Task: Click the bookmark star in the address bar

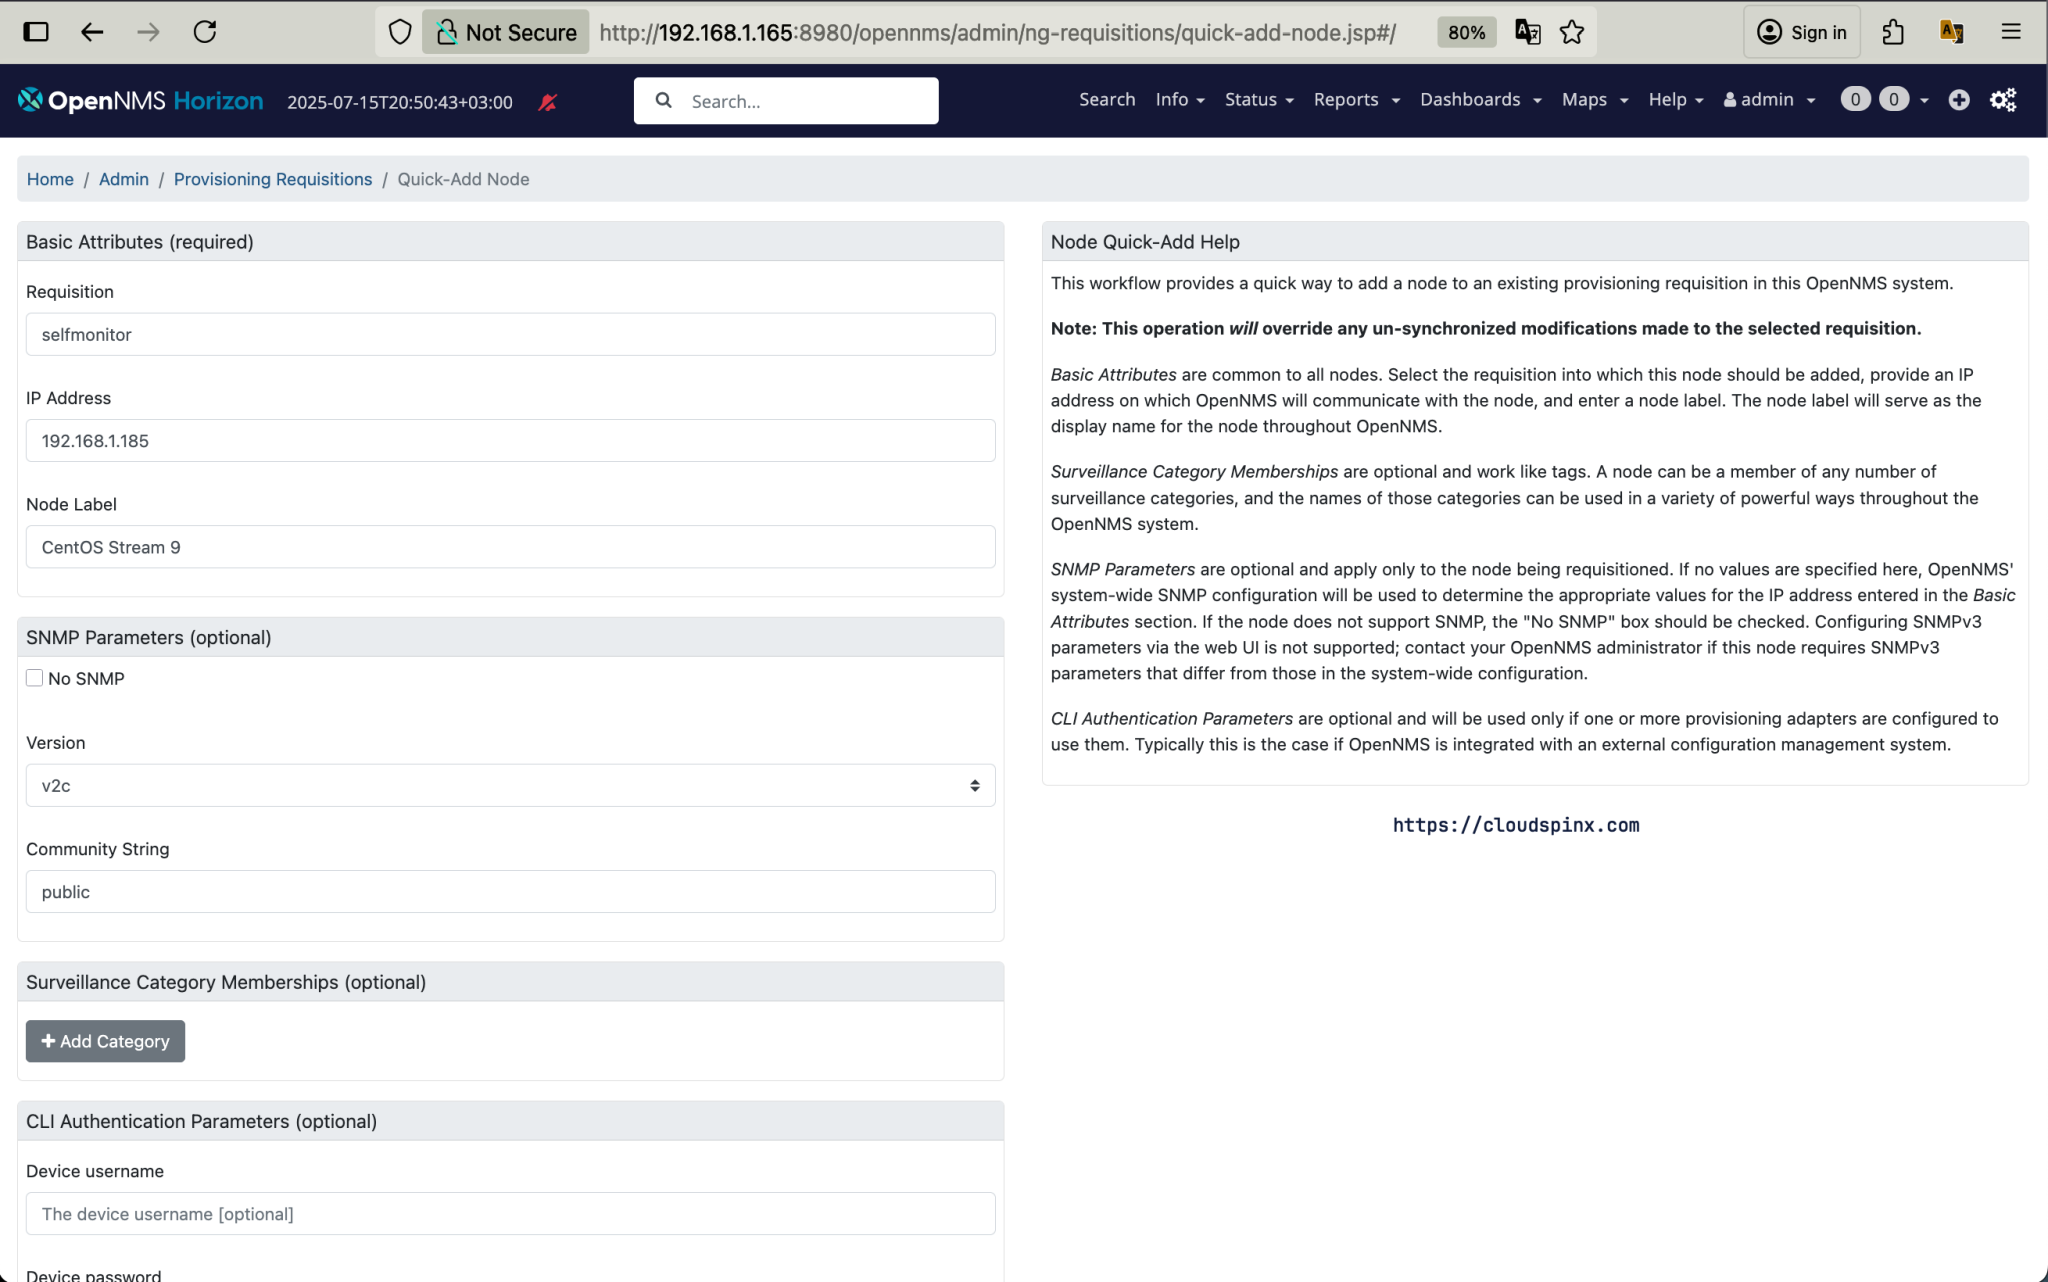Action: (x=1572, y=32)
